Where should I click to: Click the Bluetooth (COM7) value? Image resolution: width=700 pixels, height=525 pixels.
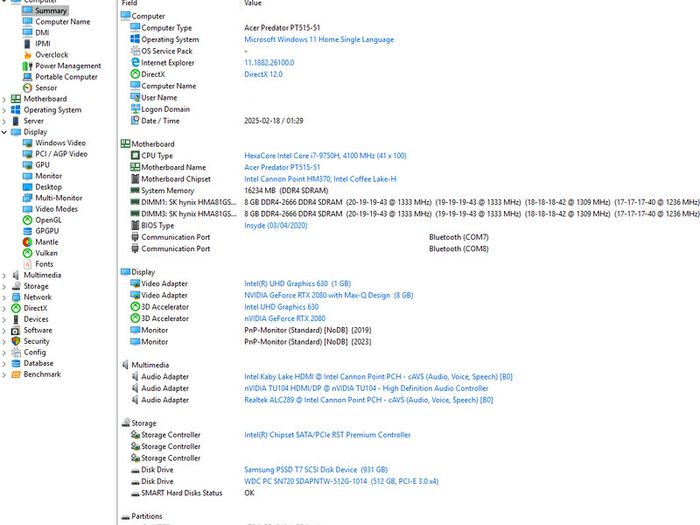pyautogui.click(x=458, y=237)
